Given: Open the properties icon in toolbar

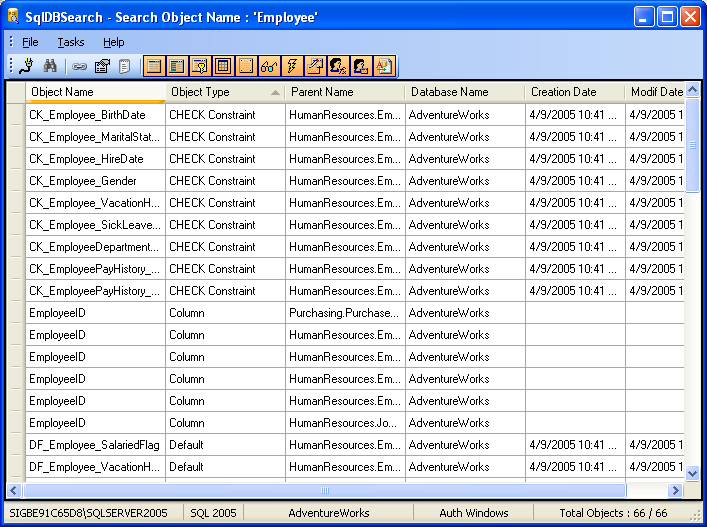Looking at the screenshot, I should coord(102,66).
